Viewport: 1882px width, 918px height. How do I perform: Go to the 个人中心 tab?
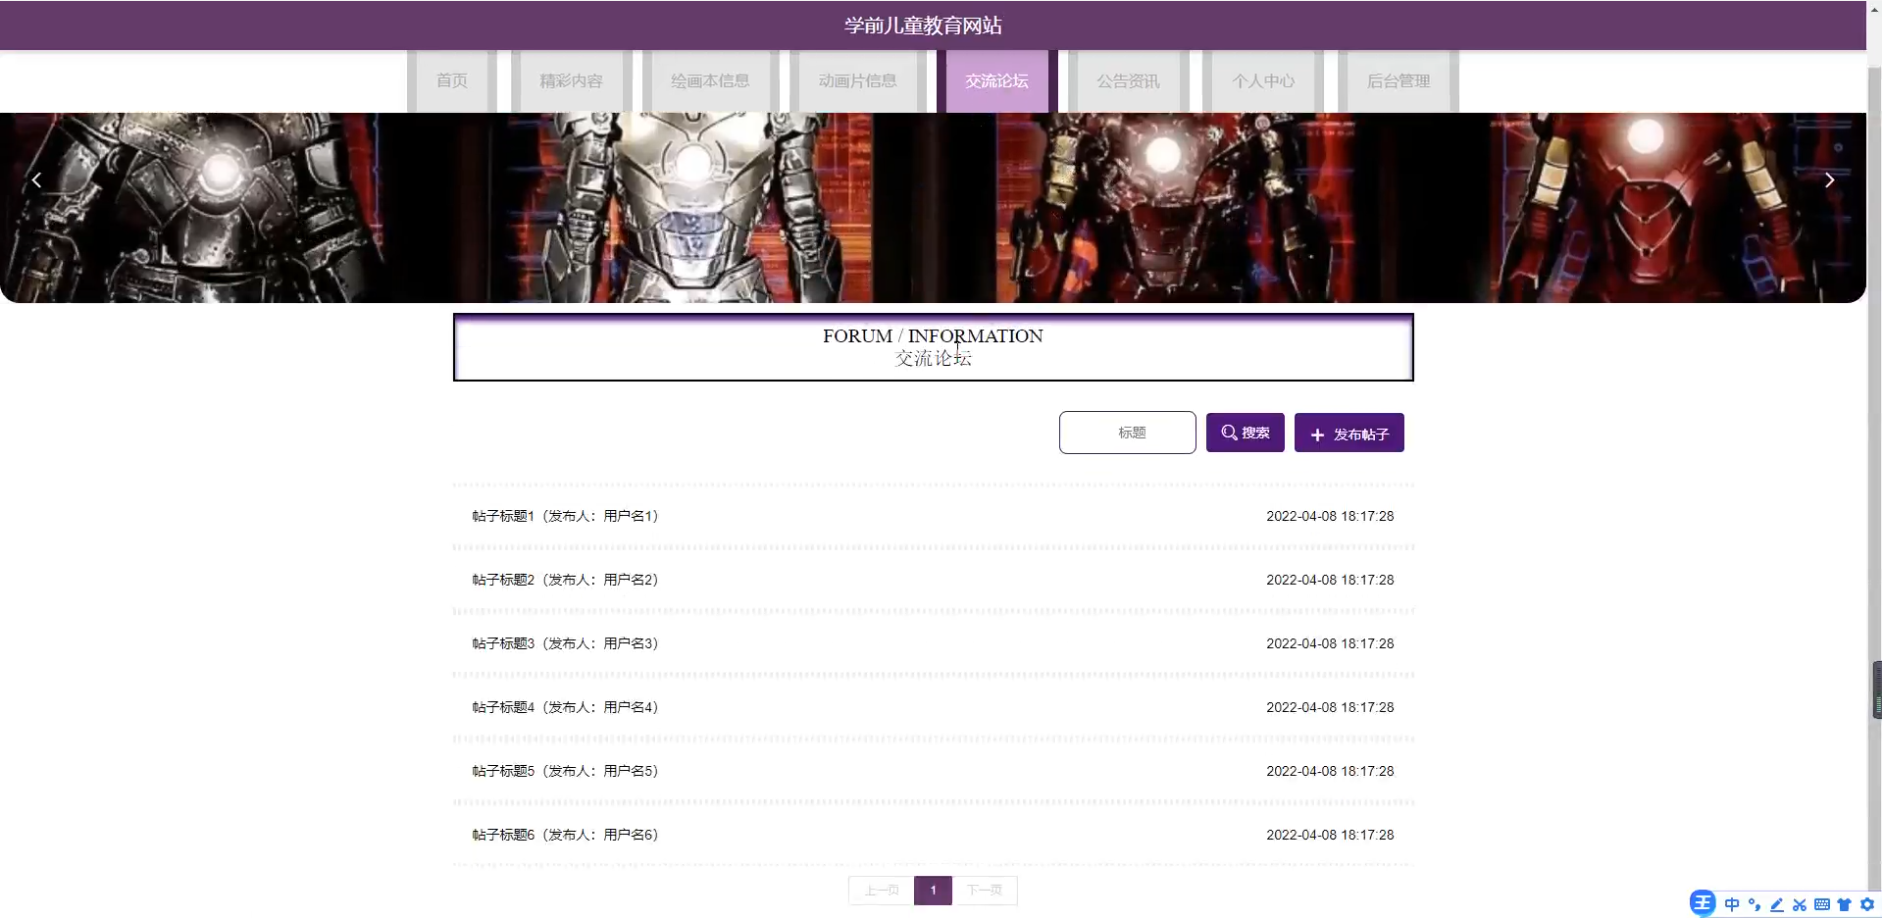(x=1263, y=81)
